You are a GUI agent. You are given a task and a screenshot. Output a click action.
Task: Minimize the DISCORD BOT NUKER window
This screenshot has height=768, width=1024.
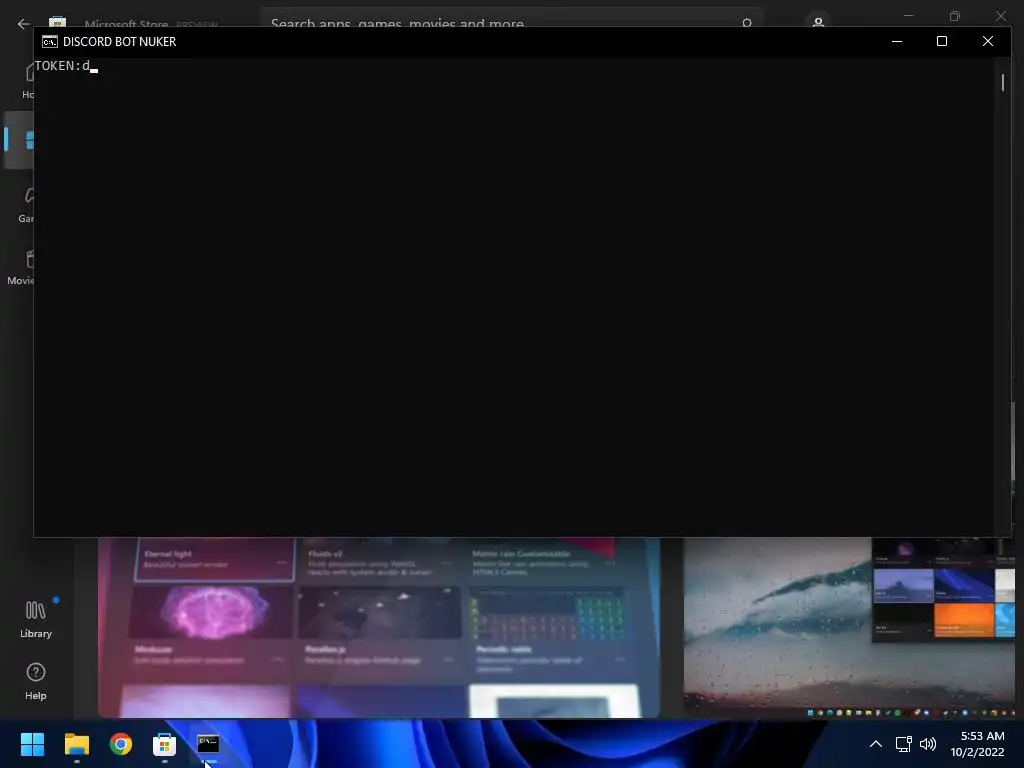click(x=897, y=41)
